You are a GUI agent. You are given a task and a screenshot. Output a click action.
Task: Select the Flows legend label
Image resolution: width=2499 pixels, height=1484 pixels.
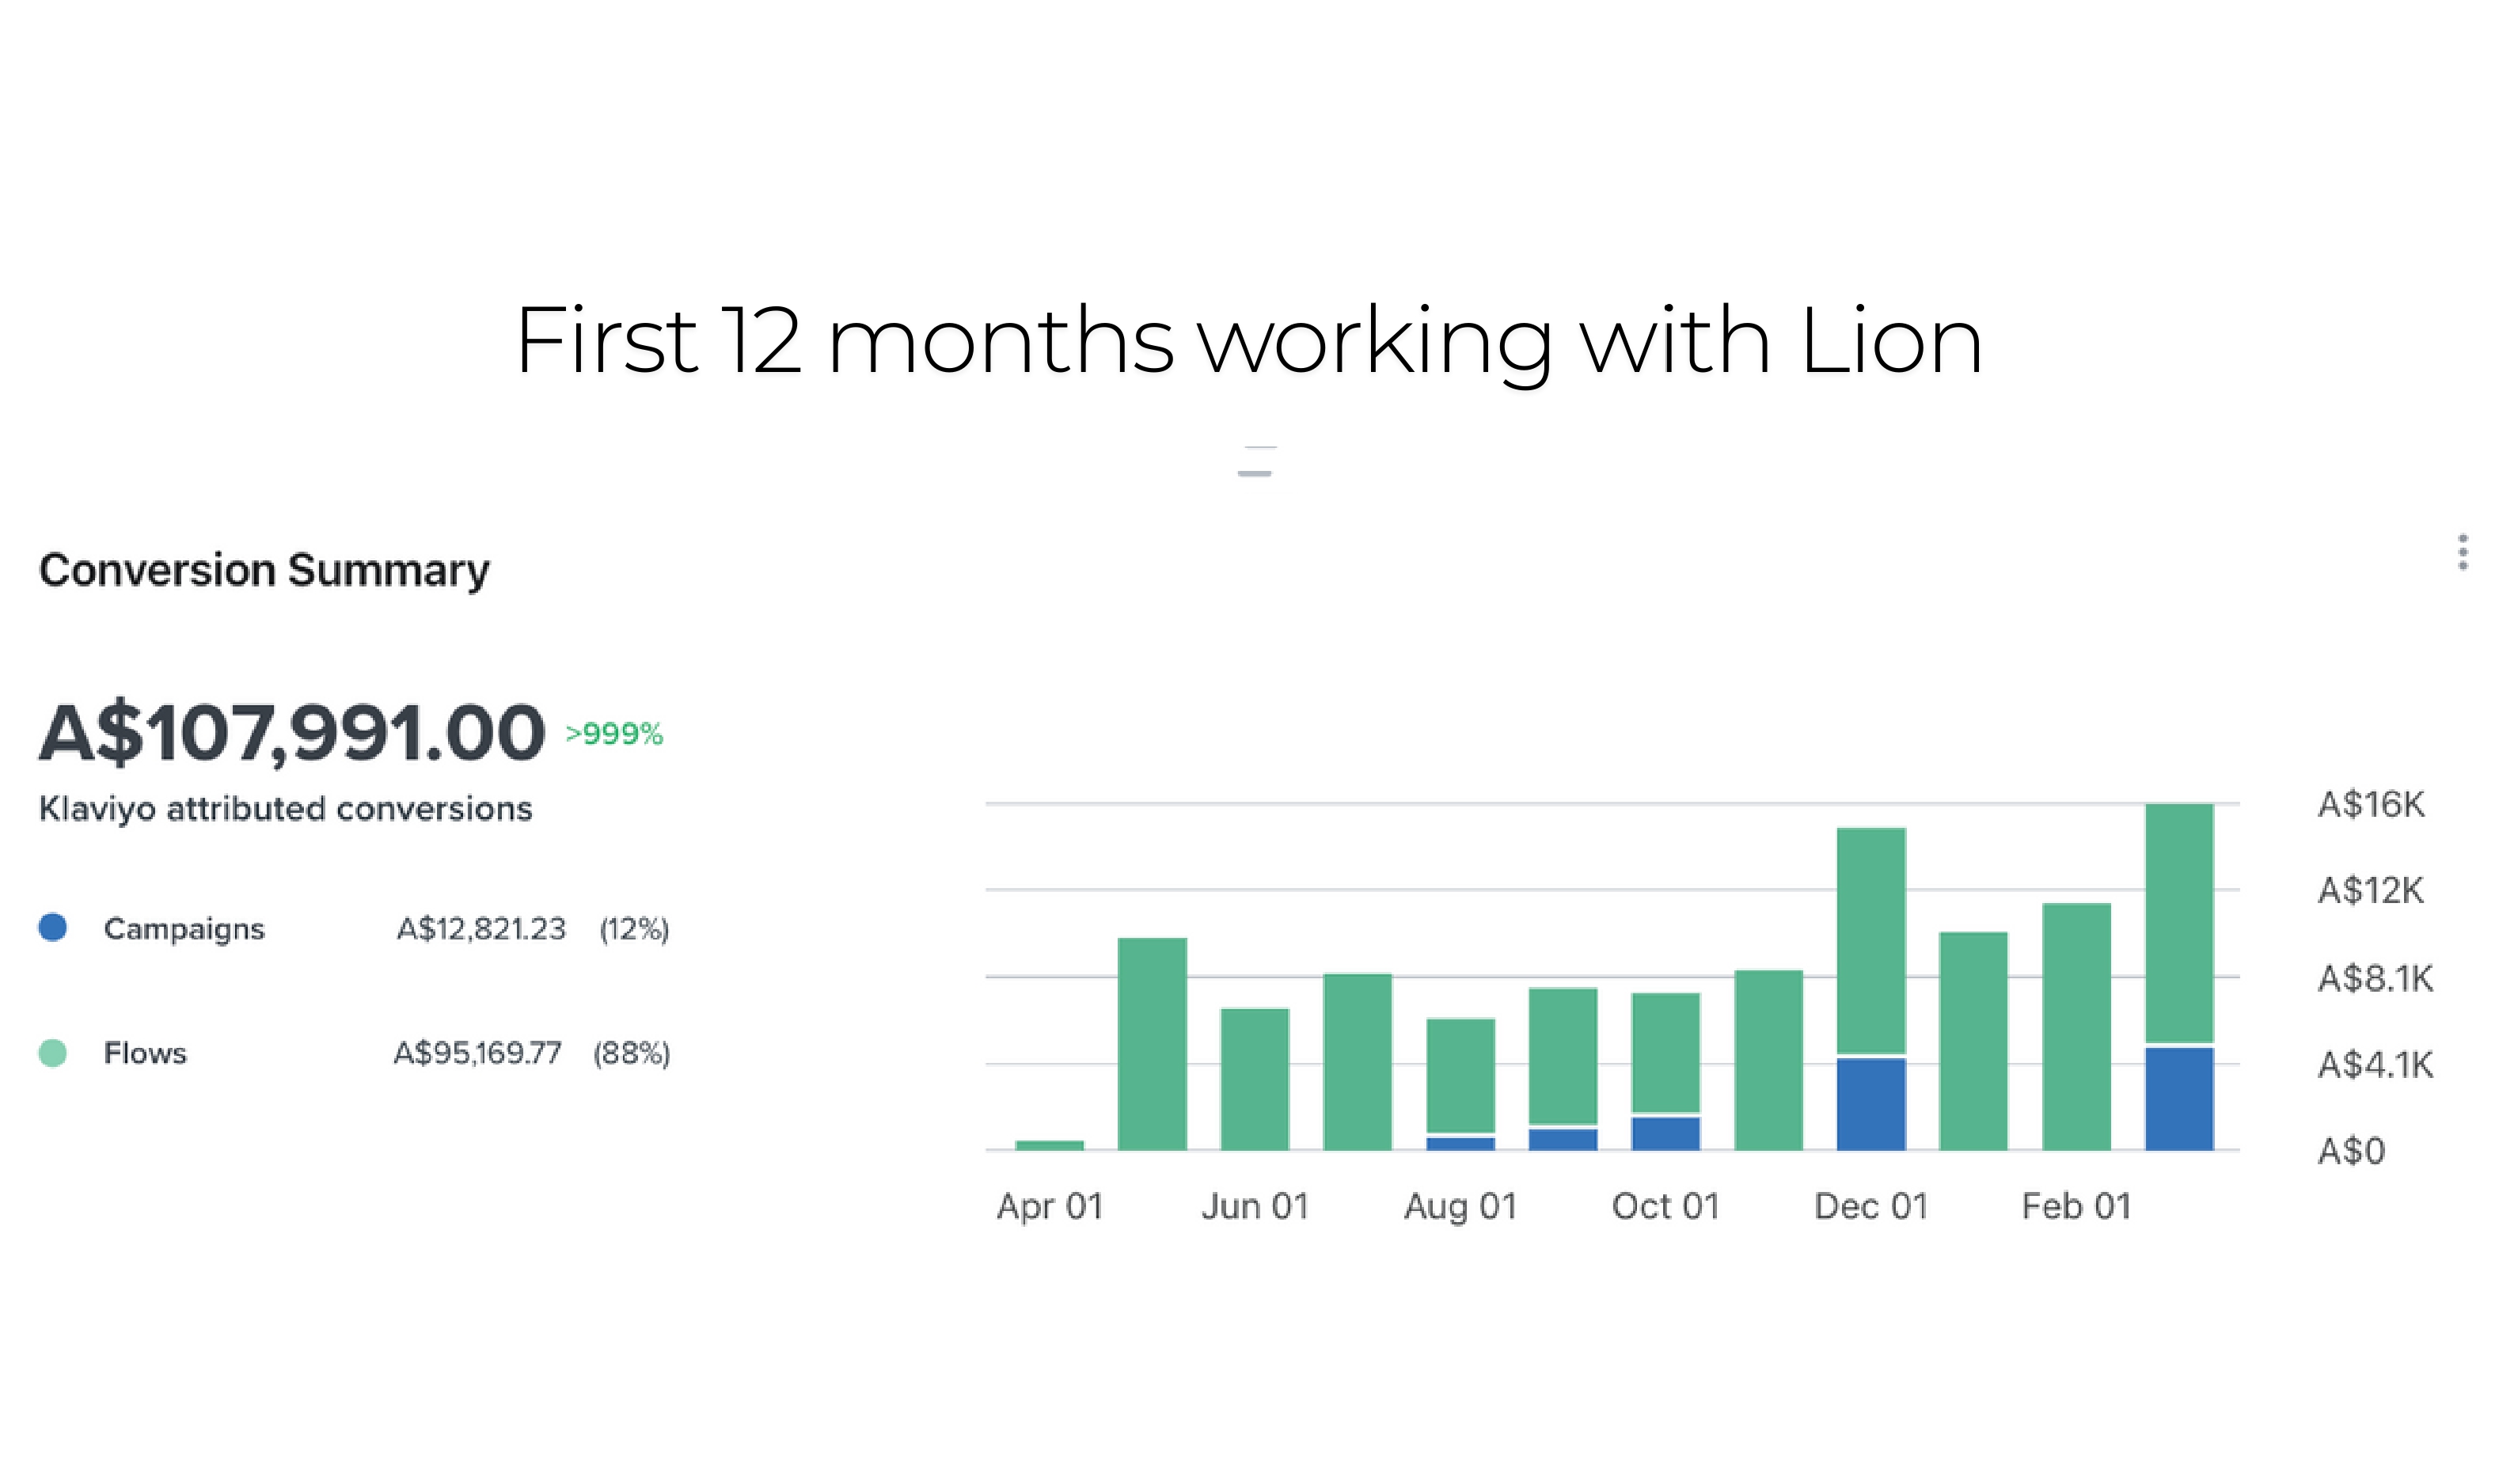pos(145,1053)
